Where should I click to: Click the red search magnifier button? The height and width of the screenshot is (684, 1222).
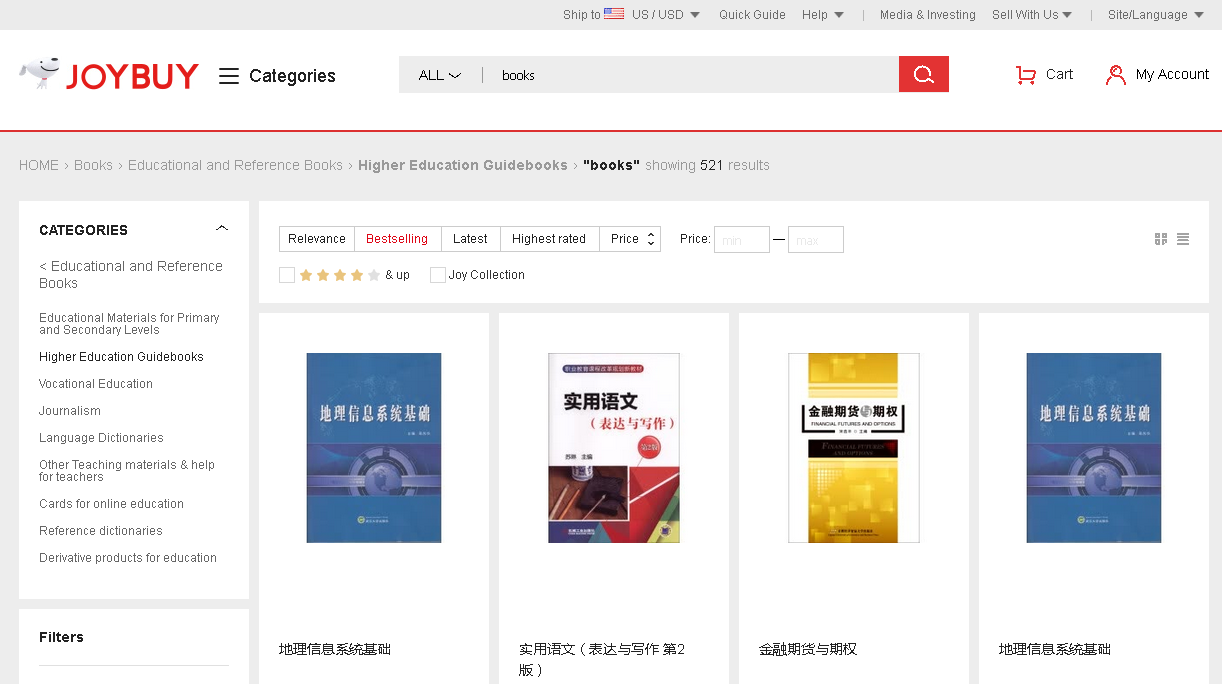[x=923, y=75]
